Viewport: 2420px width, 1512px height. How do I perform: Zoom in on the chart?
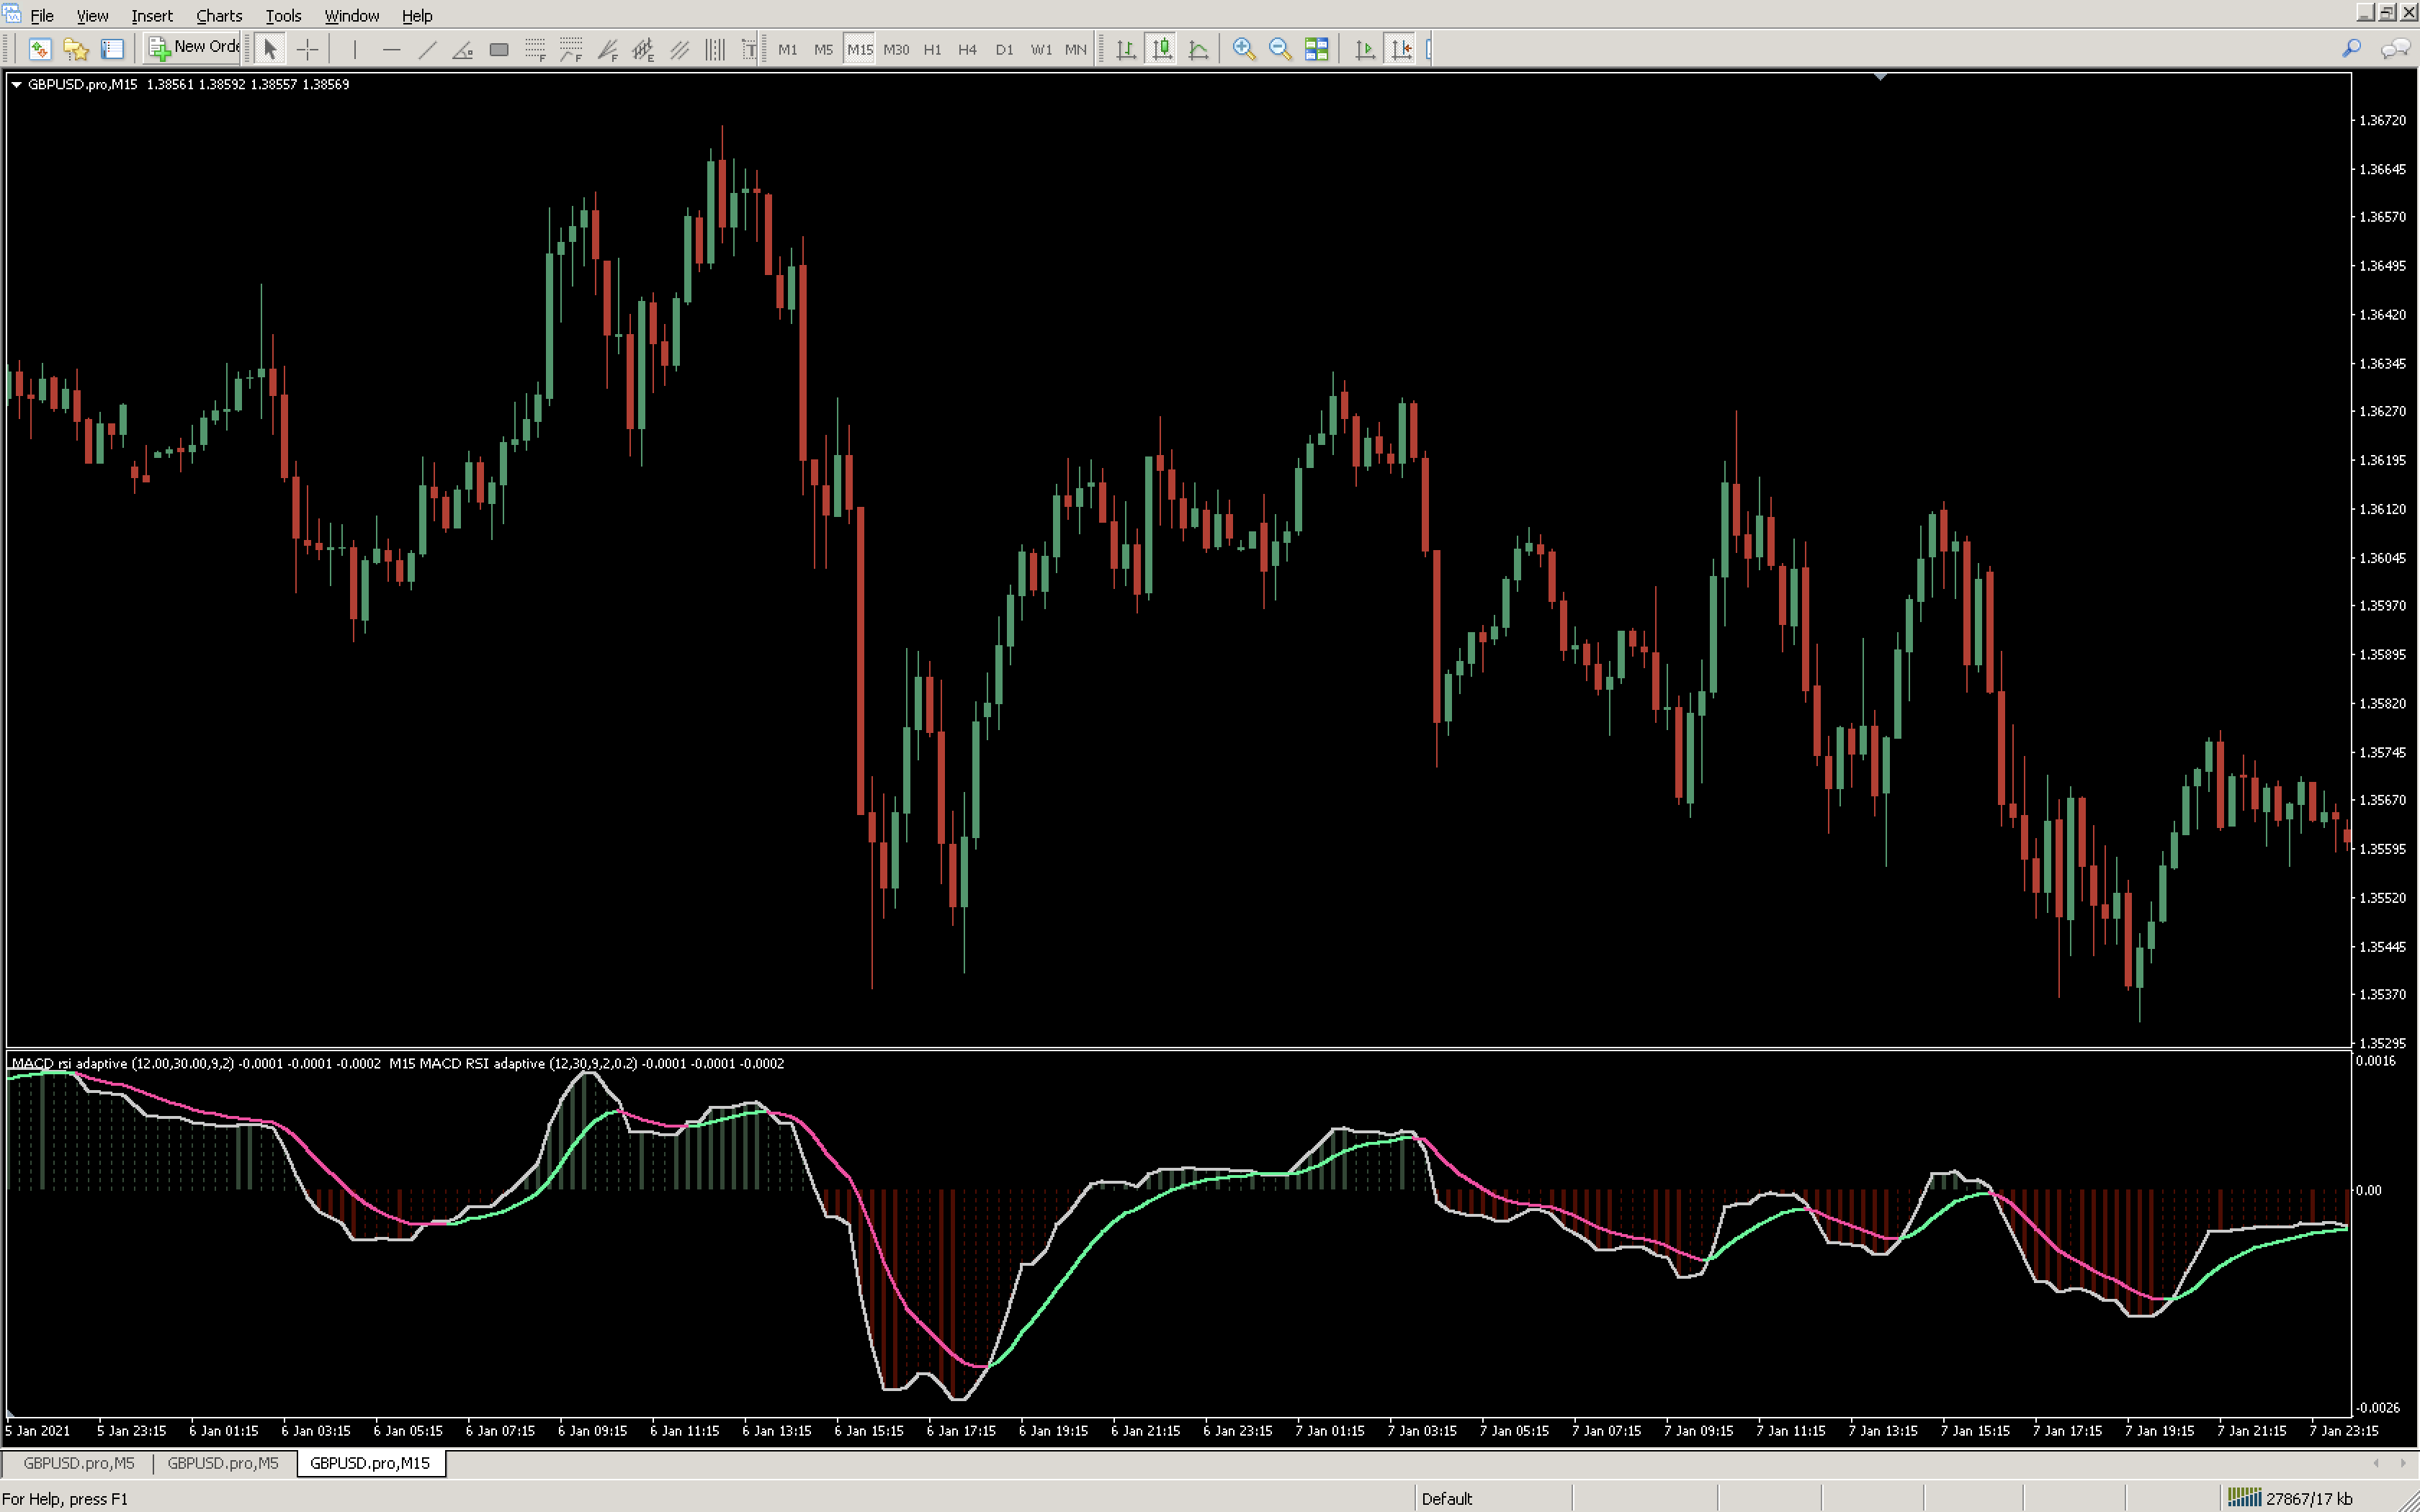(1243, 48)
